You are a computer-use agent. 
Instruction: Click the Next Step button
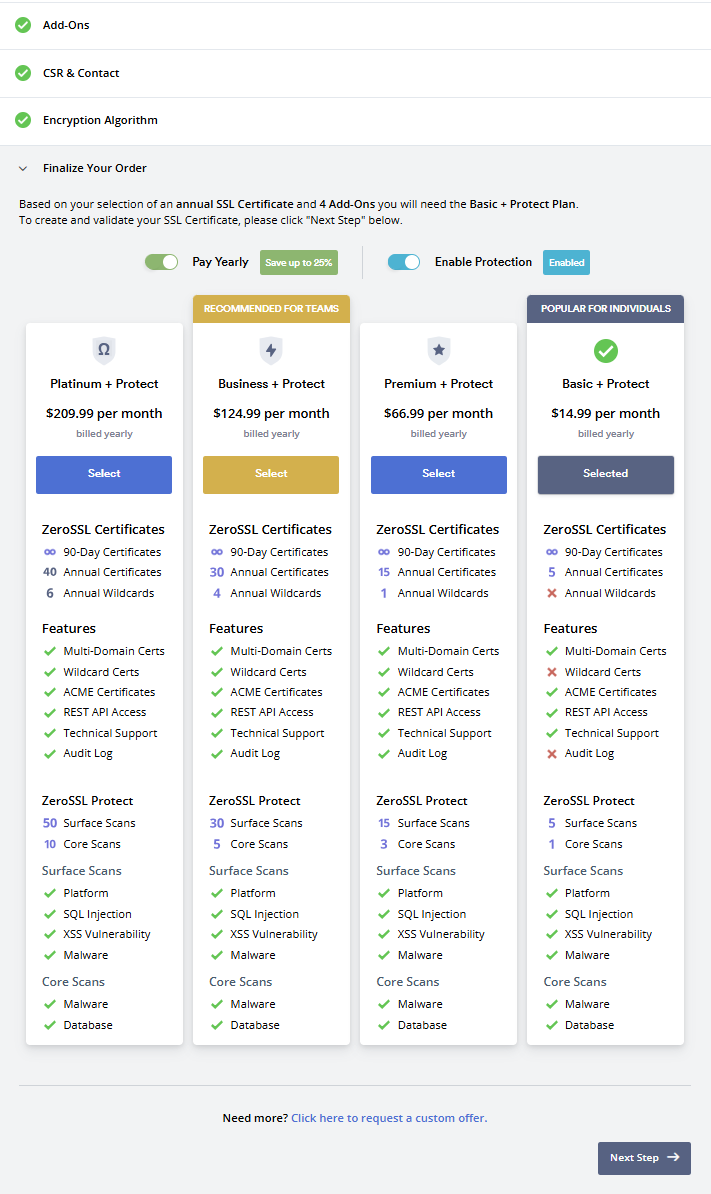tap(643, 1157)
